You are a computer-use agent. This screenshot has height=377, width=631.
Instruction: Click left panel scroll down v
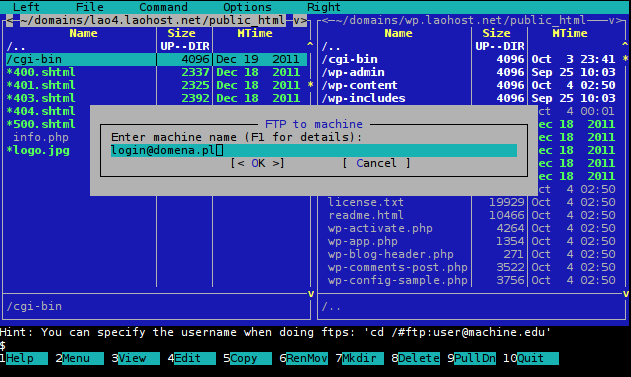tap(311, 294)
